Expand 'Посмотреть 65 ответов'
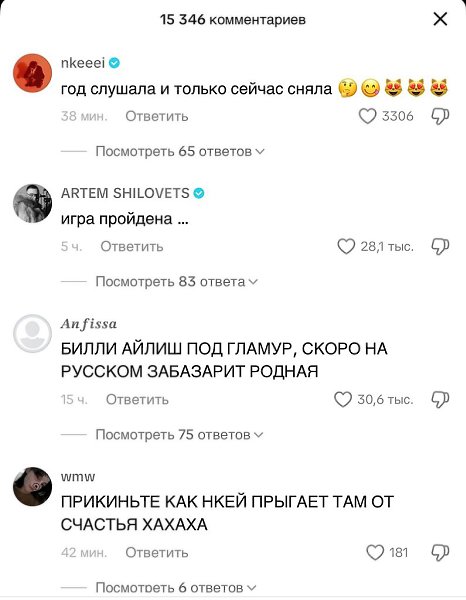The image size is (466, 600). [180, 152]
